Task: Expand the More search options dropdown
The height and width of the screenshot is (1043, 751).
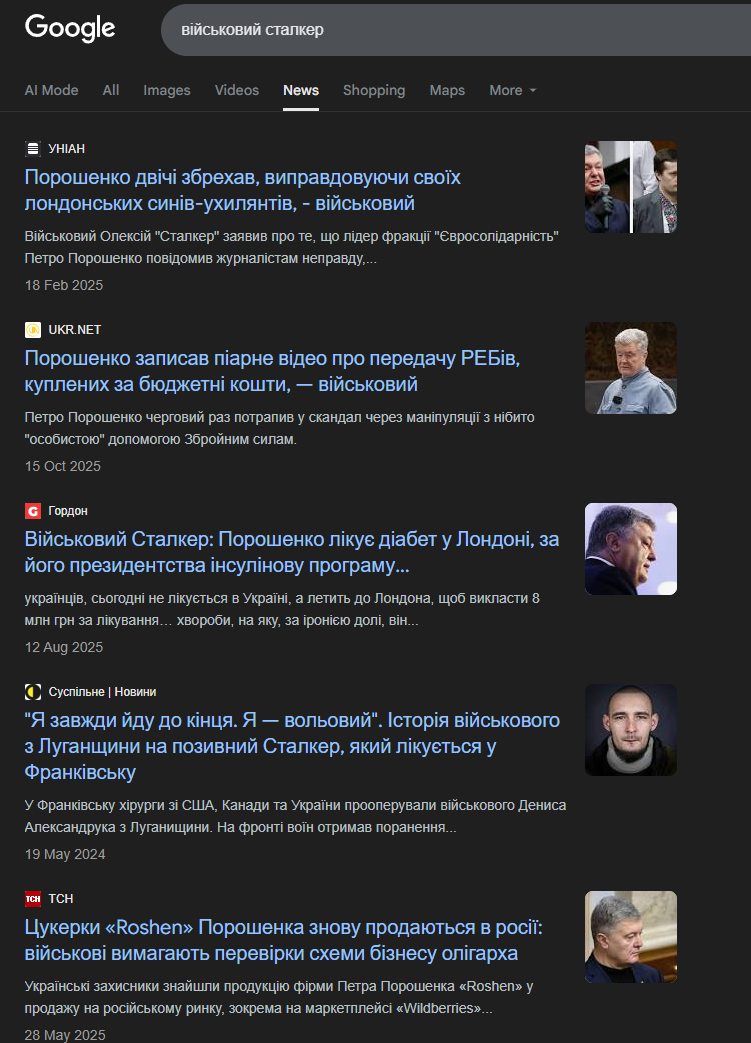Action: pyautogui.click(x=512, y=90)
